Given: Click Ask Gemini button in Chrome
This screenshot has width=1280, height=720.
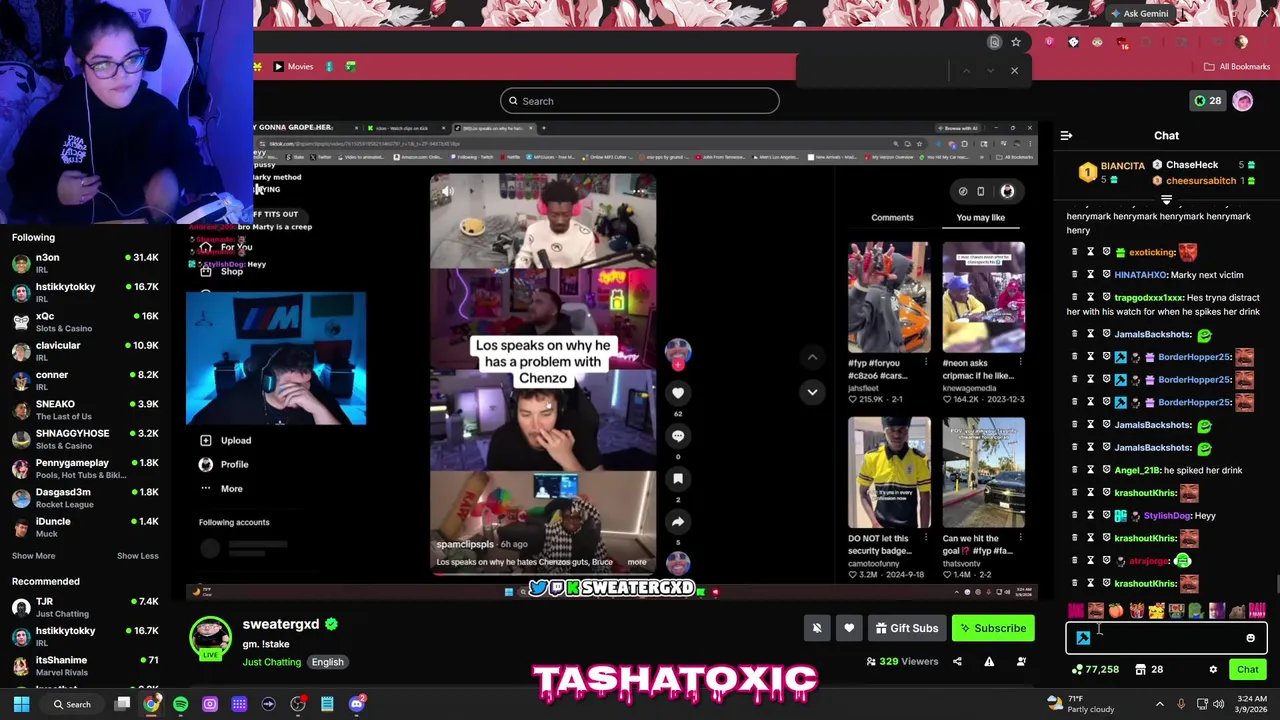Looking at the screenshot, I should coord(1139,14).
